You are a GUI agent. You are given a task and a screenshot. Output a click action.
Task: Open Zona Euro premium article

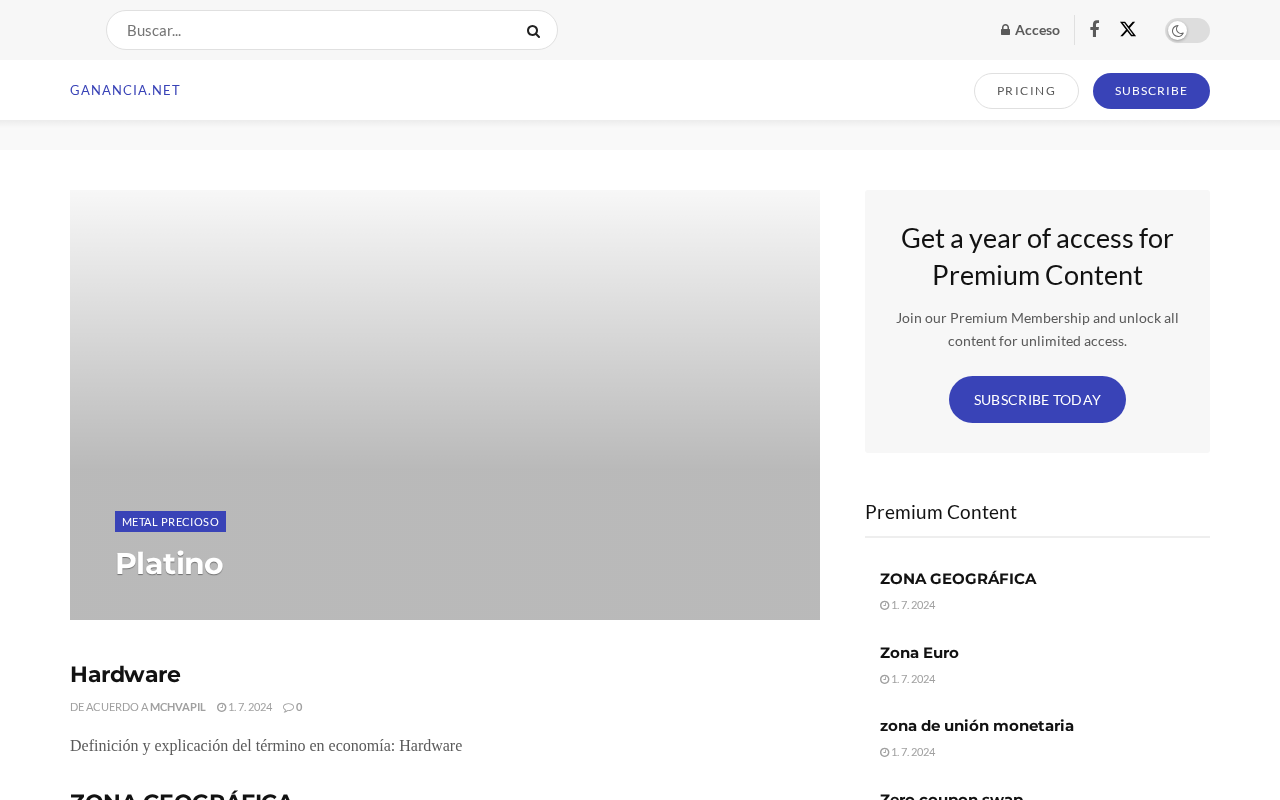coord(919,653)
